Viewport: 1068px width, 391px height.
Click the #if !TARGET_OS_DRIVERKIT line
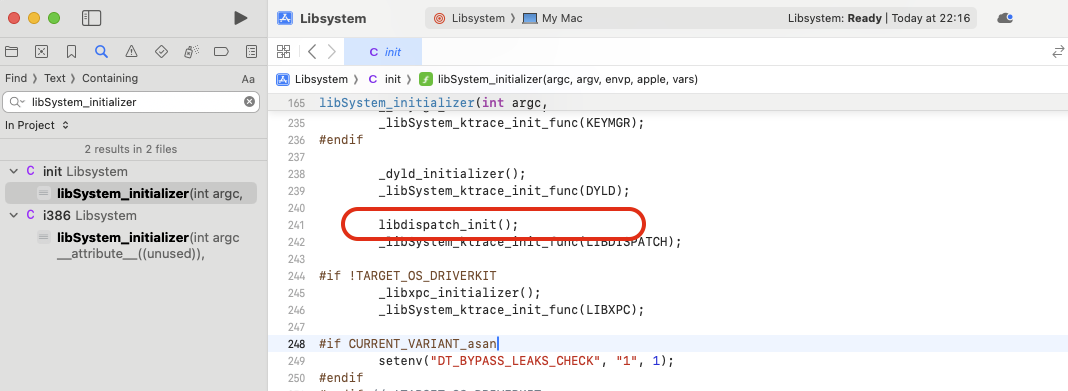click(407, 276)
